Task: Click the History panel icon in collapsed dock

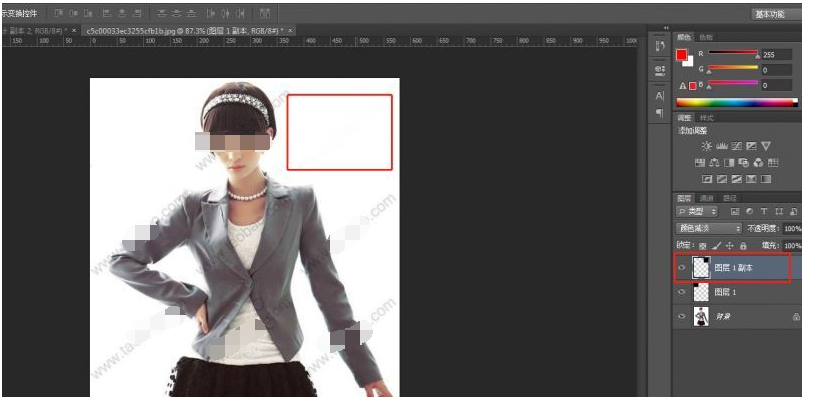Action: tap(660, 46)
